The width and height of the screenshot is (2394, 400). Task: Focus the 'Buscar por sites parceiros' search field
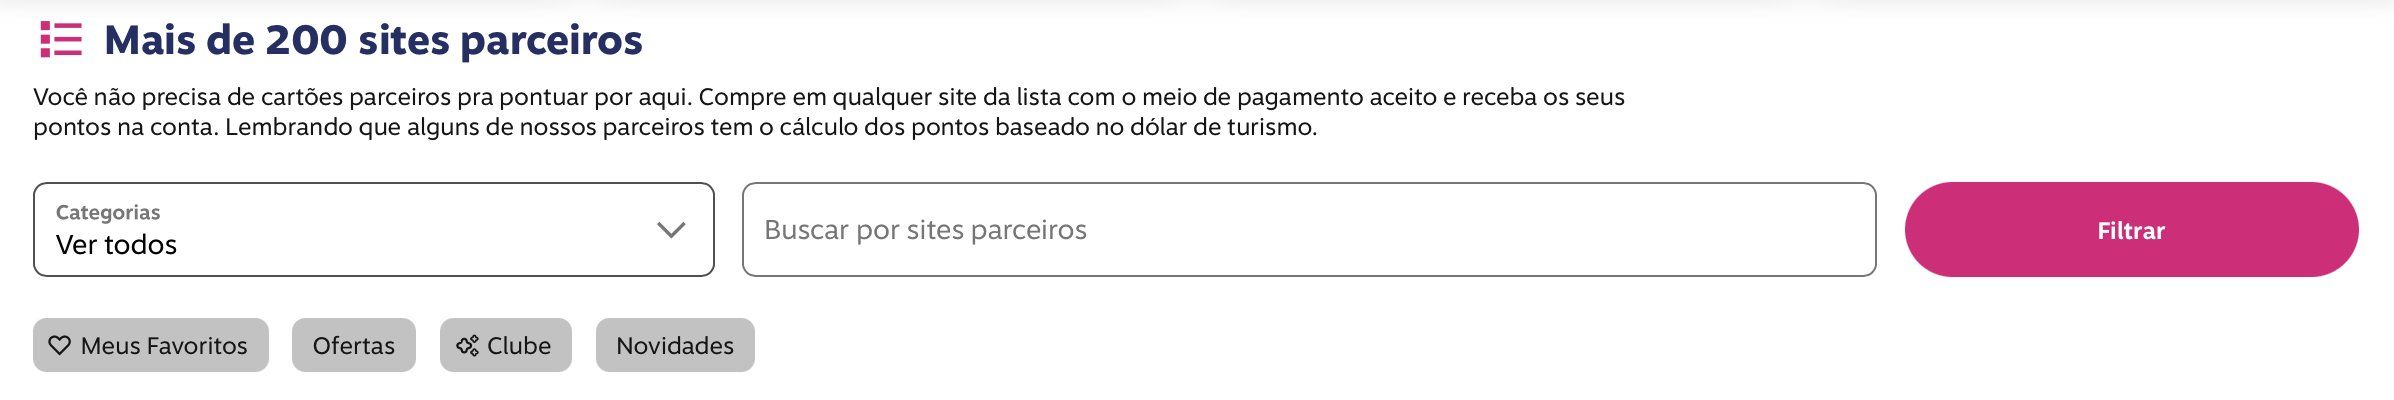[x=1309, y=229]
